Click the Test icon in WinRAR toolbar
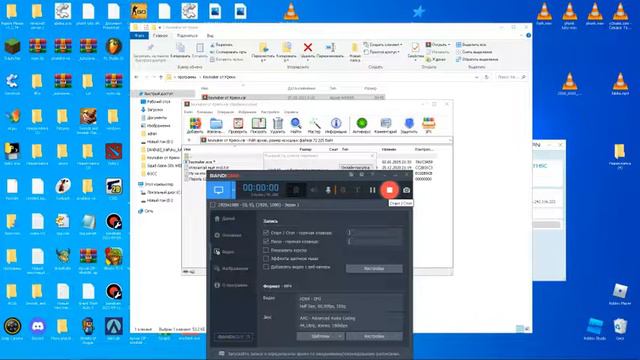The height and width of the screenshot is (360, 640). 238,126
